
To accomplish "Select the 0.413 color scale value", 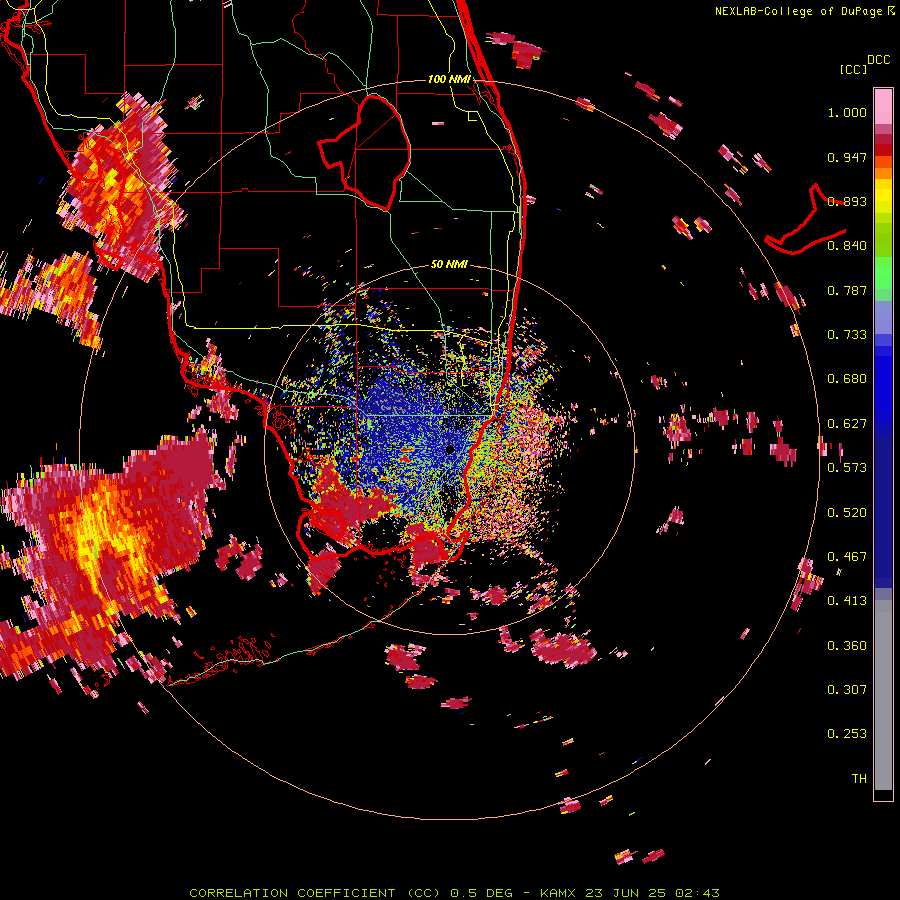I will (847, 601).
